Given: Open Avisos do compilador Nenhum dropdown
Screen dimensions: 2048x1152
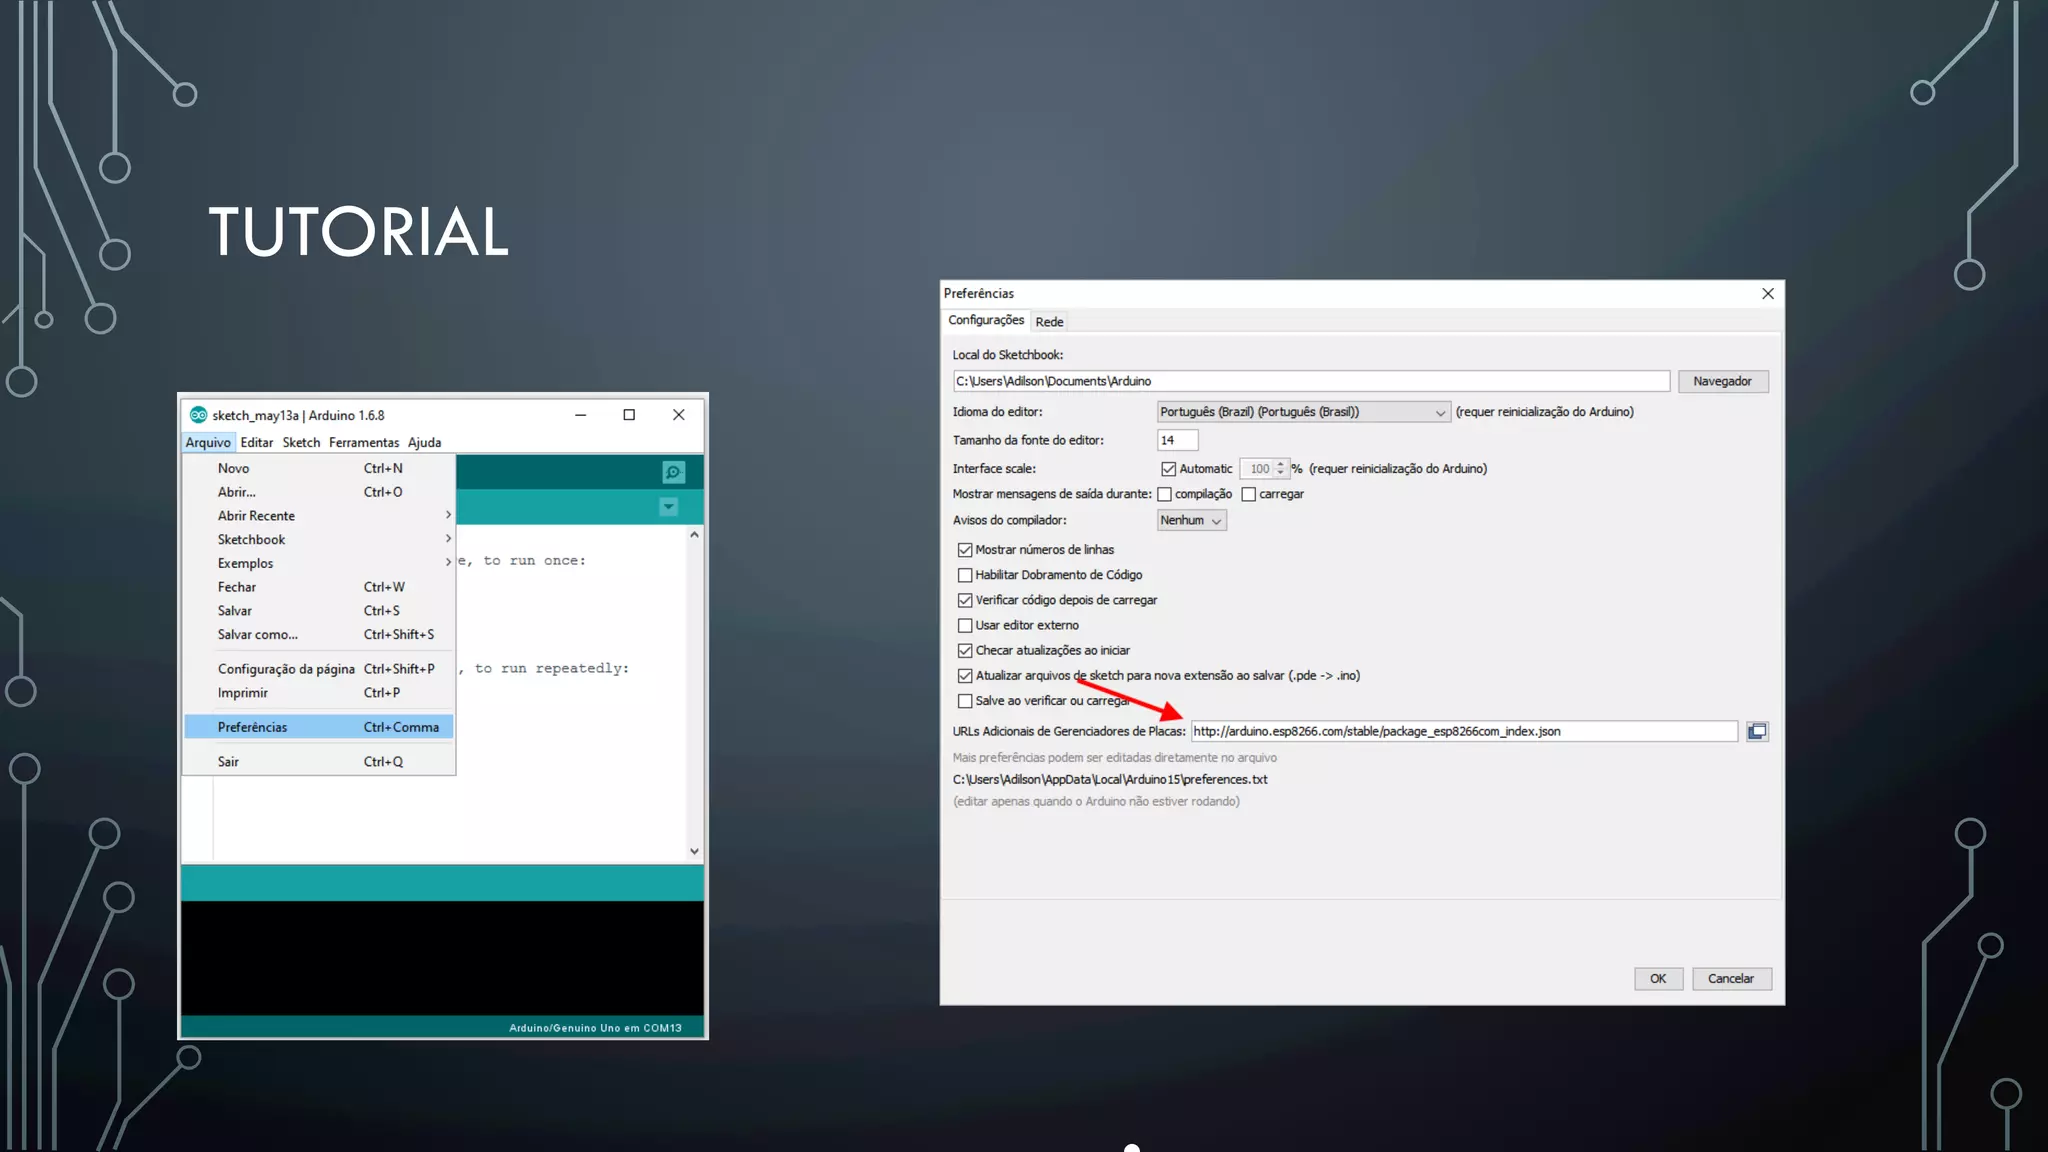Looking at the screenshot, I should click(1191, 520).
